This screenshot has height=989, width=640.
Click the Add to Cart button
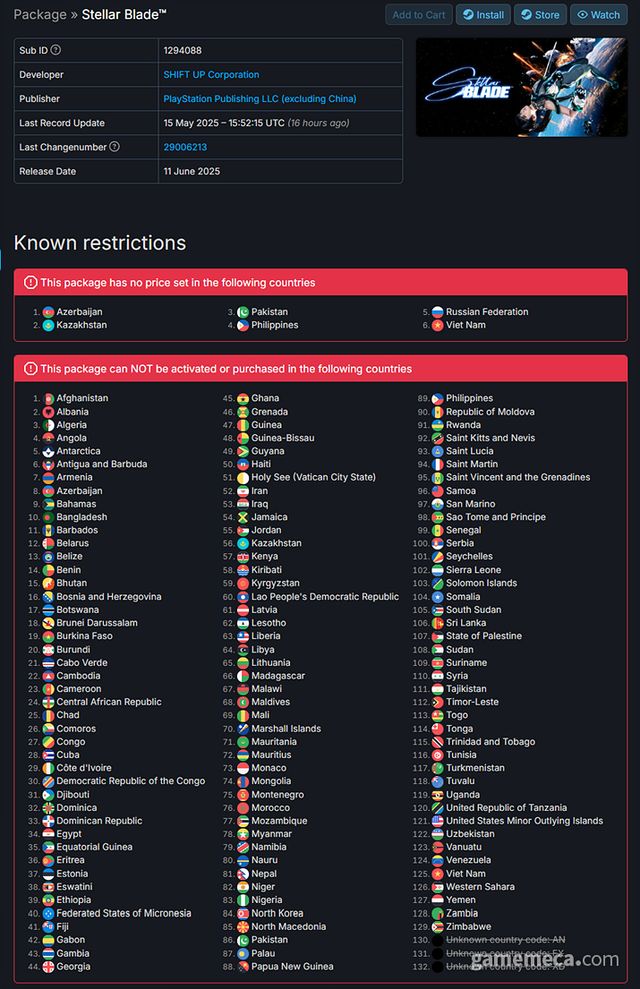(x=418, y=15)
